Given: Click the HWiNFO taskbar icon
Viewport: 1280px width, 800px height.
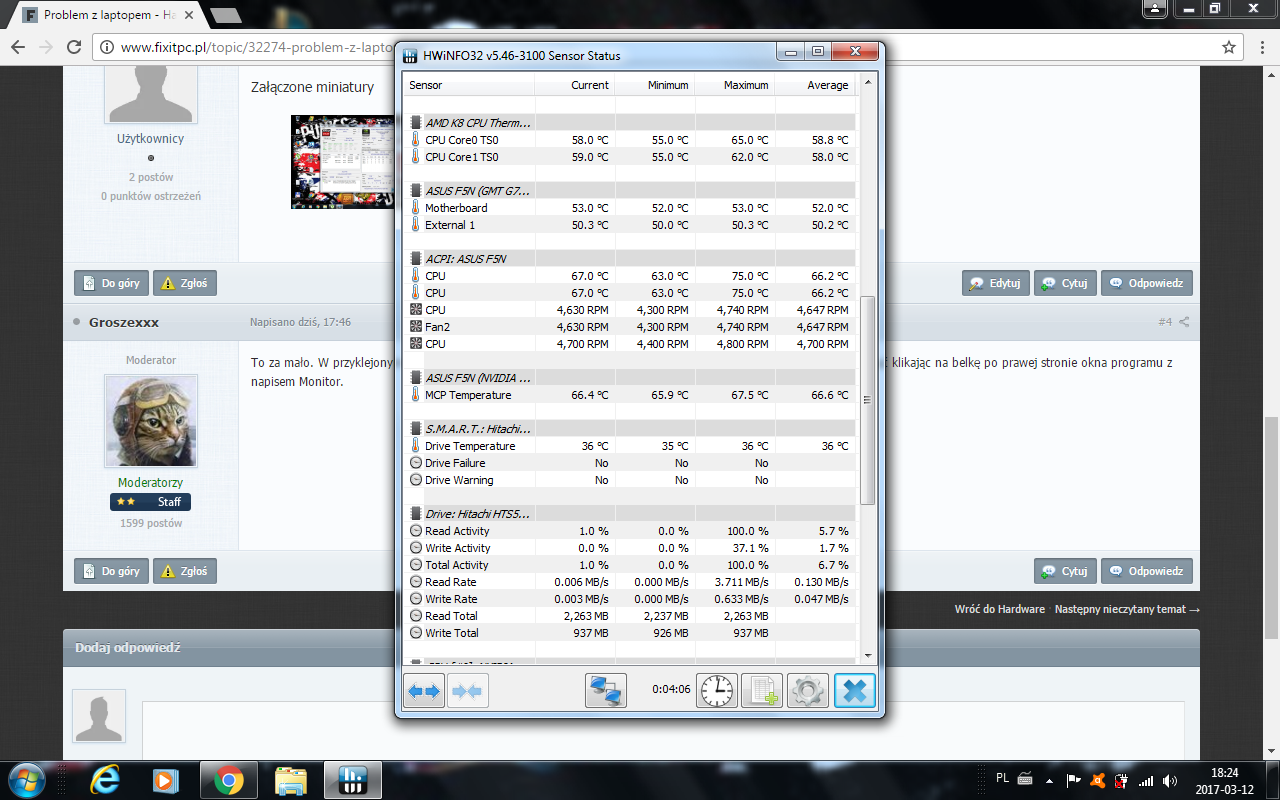Looking at the screenshot, I should click(x=352, y=780).
